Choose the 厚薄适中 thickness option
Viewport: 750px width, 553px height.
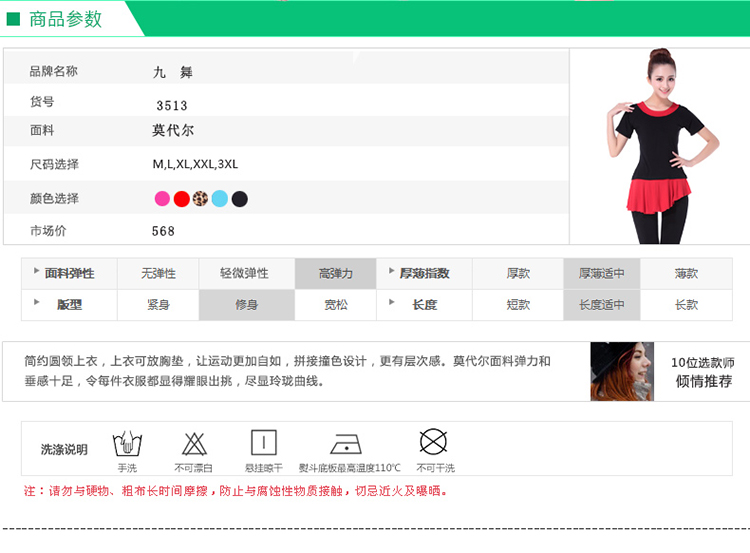click(601, 274)
